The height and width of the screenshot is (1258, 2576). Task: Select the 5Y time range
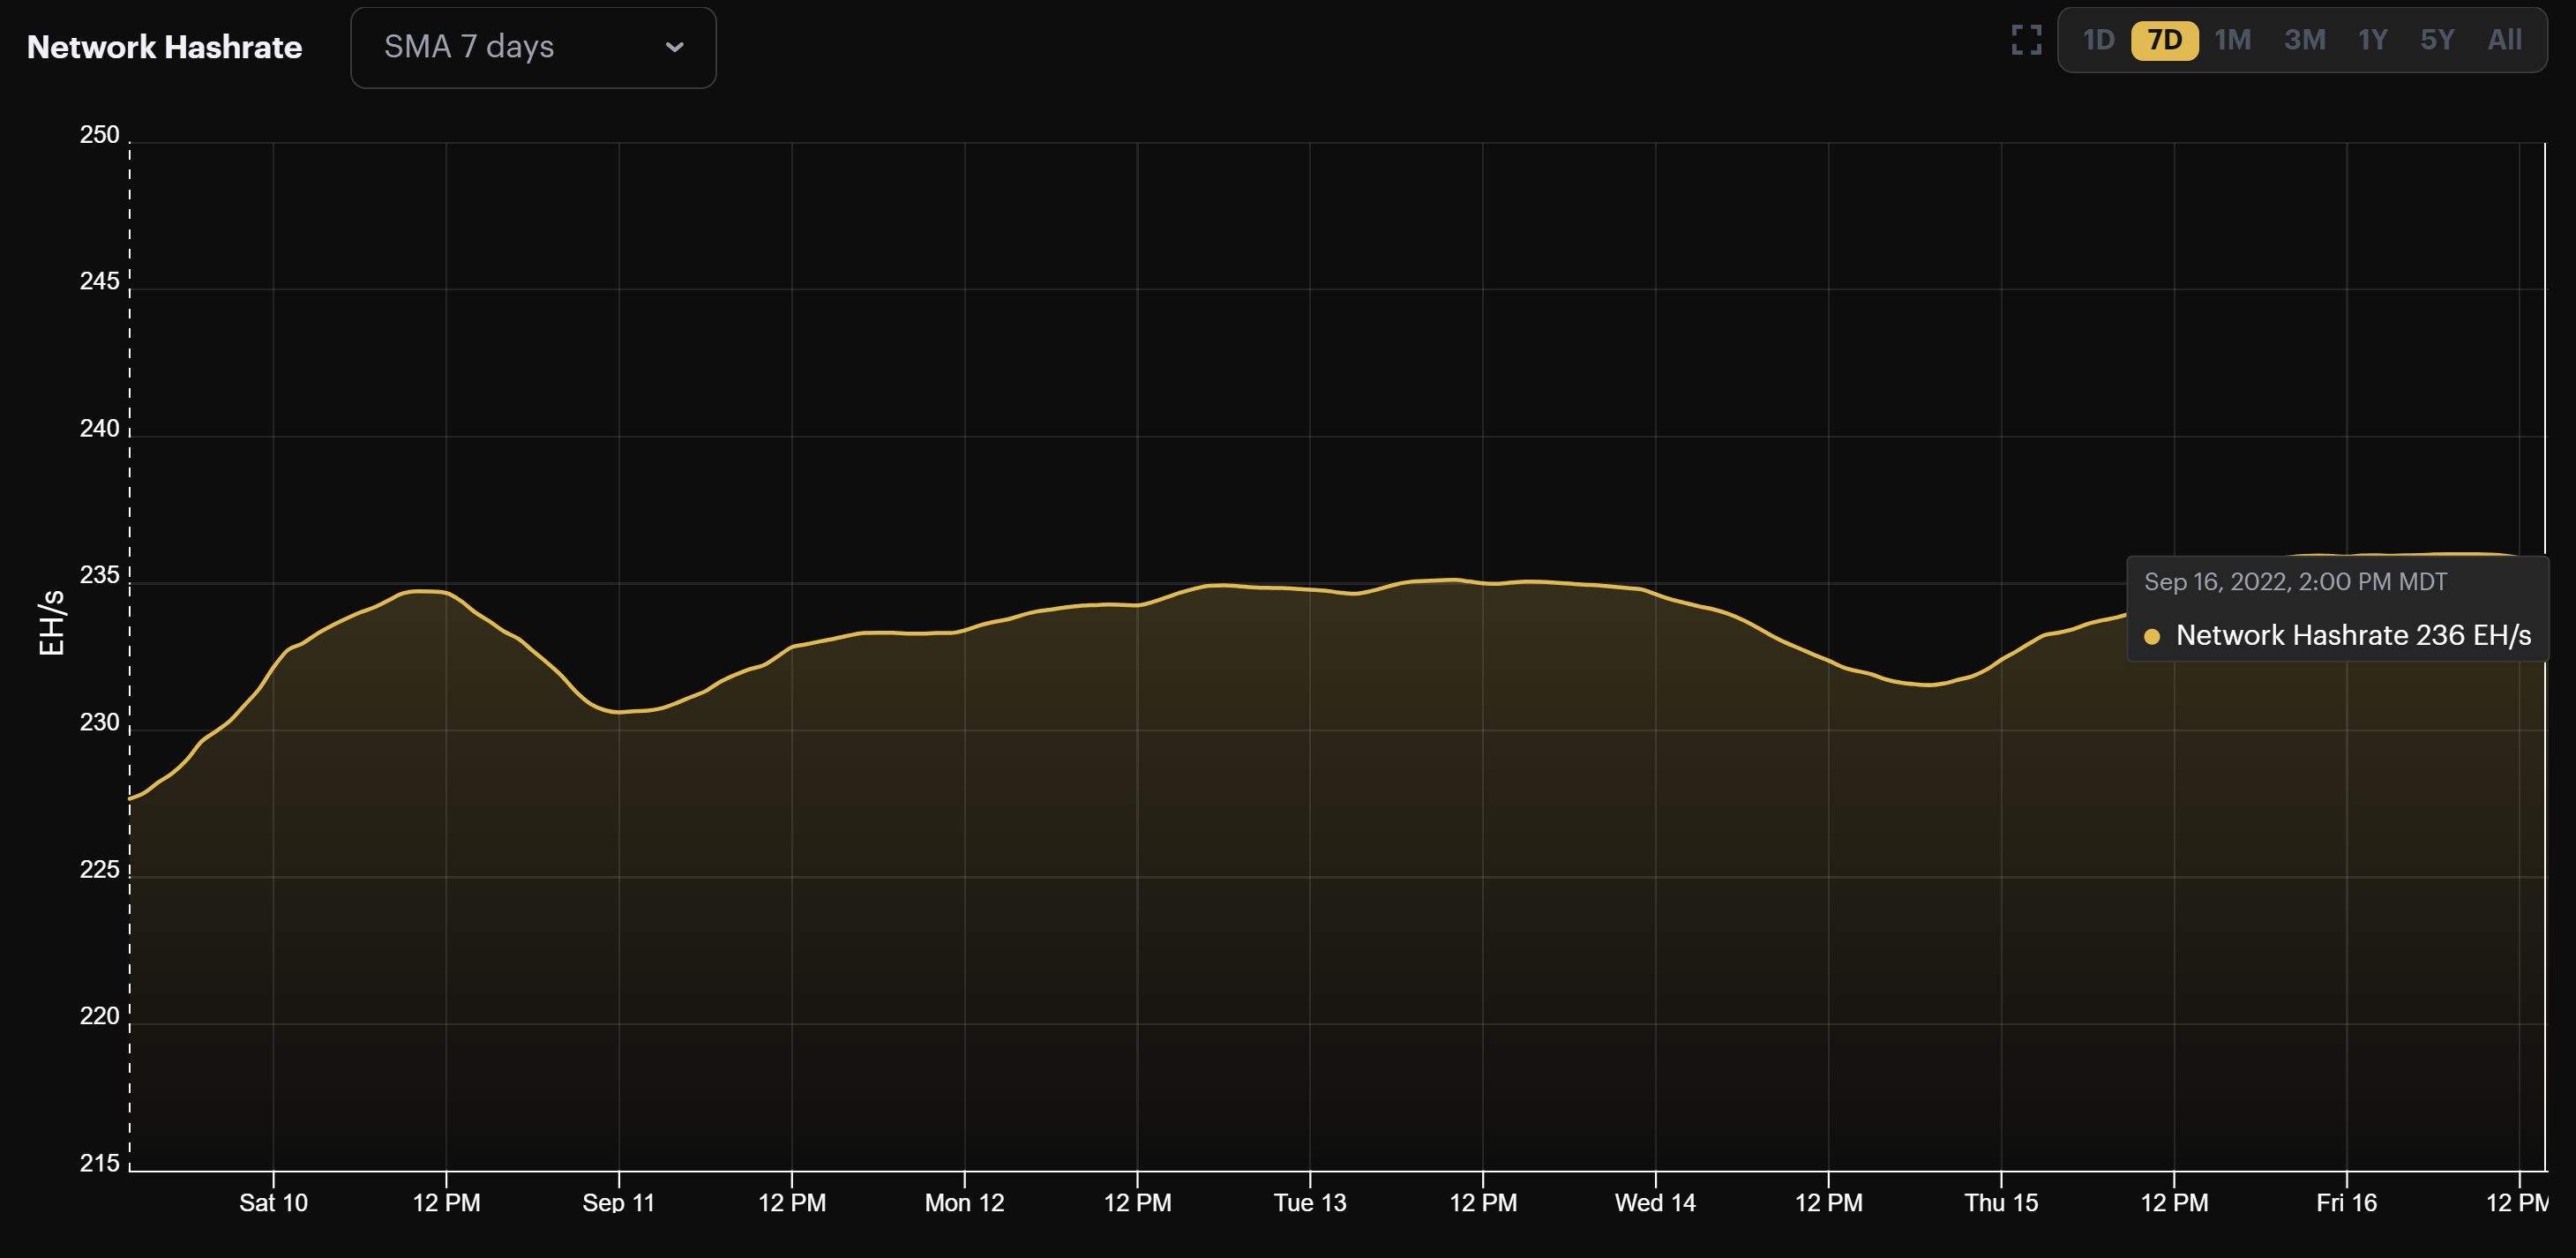2437,40
